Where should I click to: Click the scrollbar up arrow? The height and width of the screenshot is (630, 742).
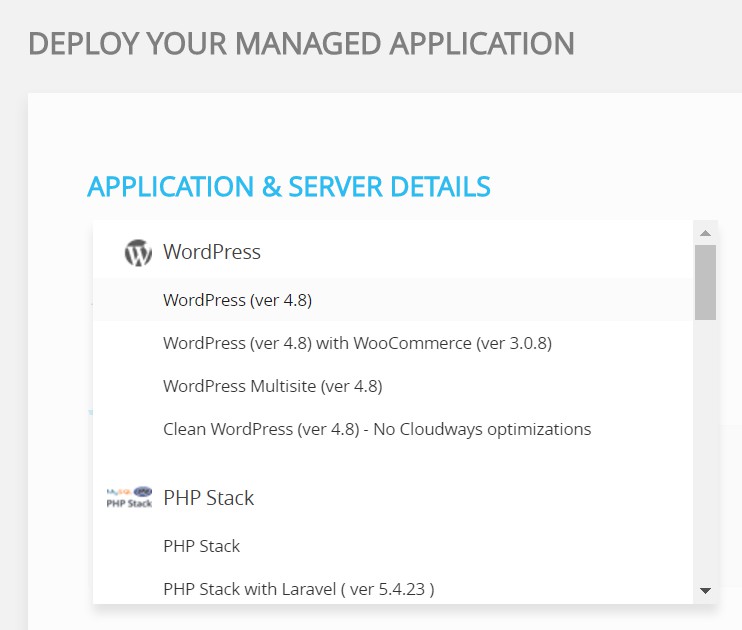tap(706, 233)
